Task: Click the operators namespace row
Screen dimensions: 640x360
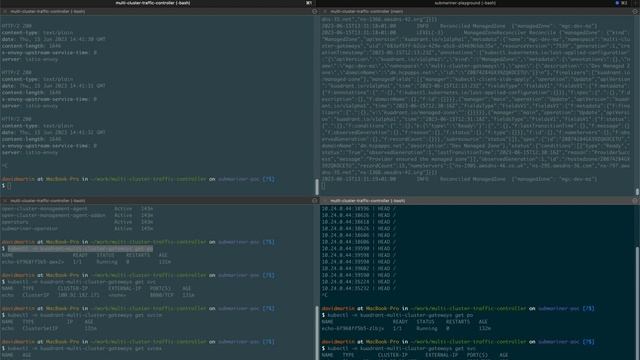Action: click(x=77, y=222)
